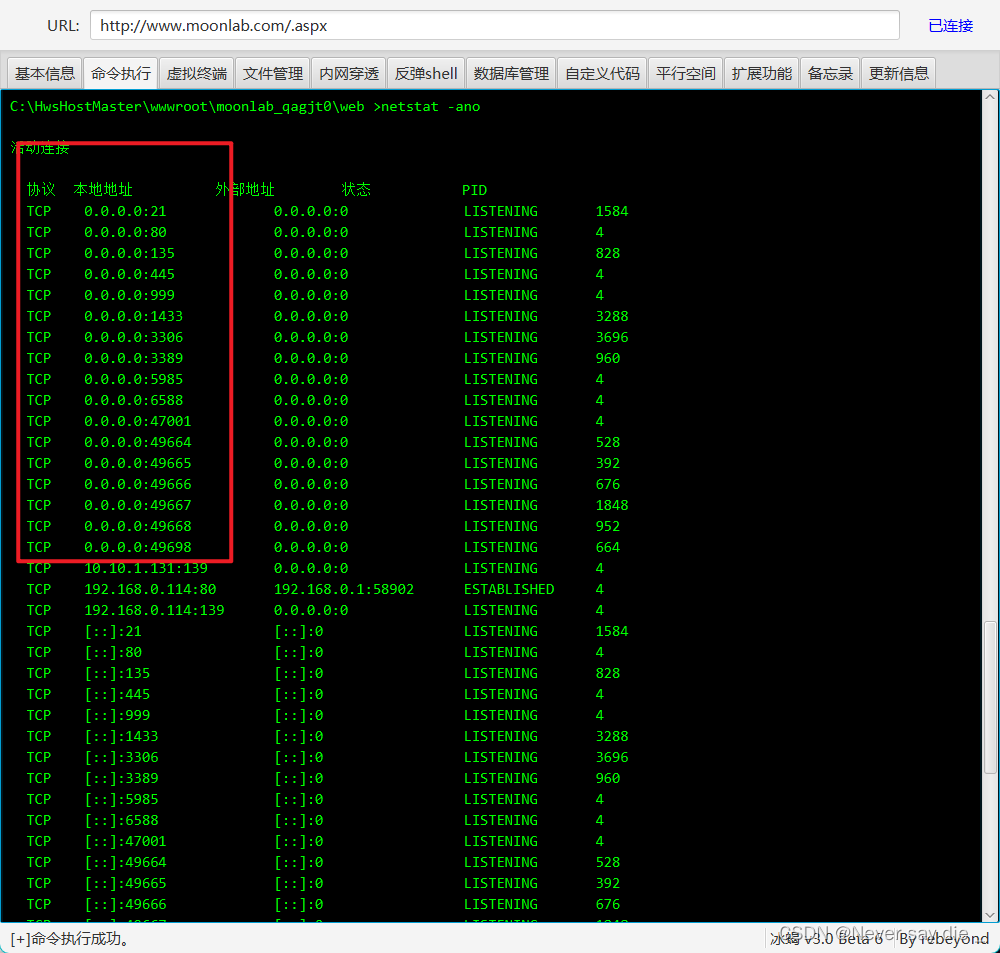This screenshot has width=1000, height=953.
Task: Click the 状态 column header
Action: pos(356,189)
